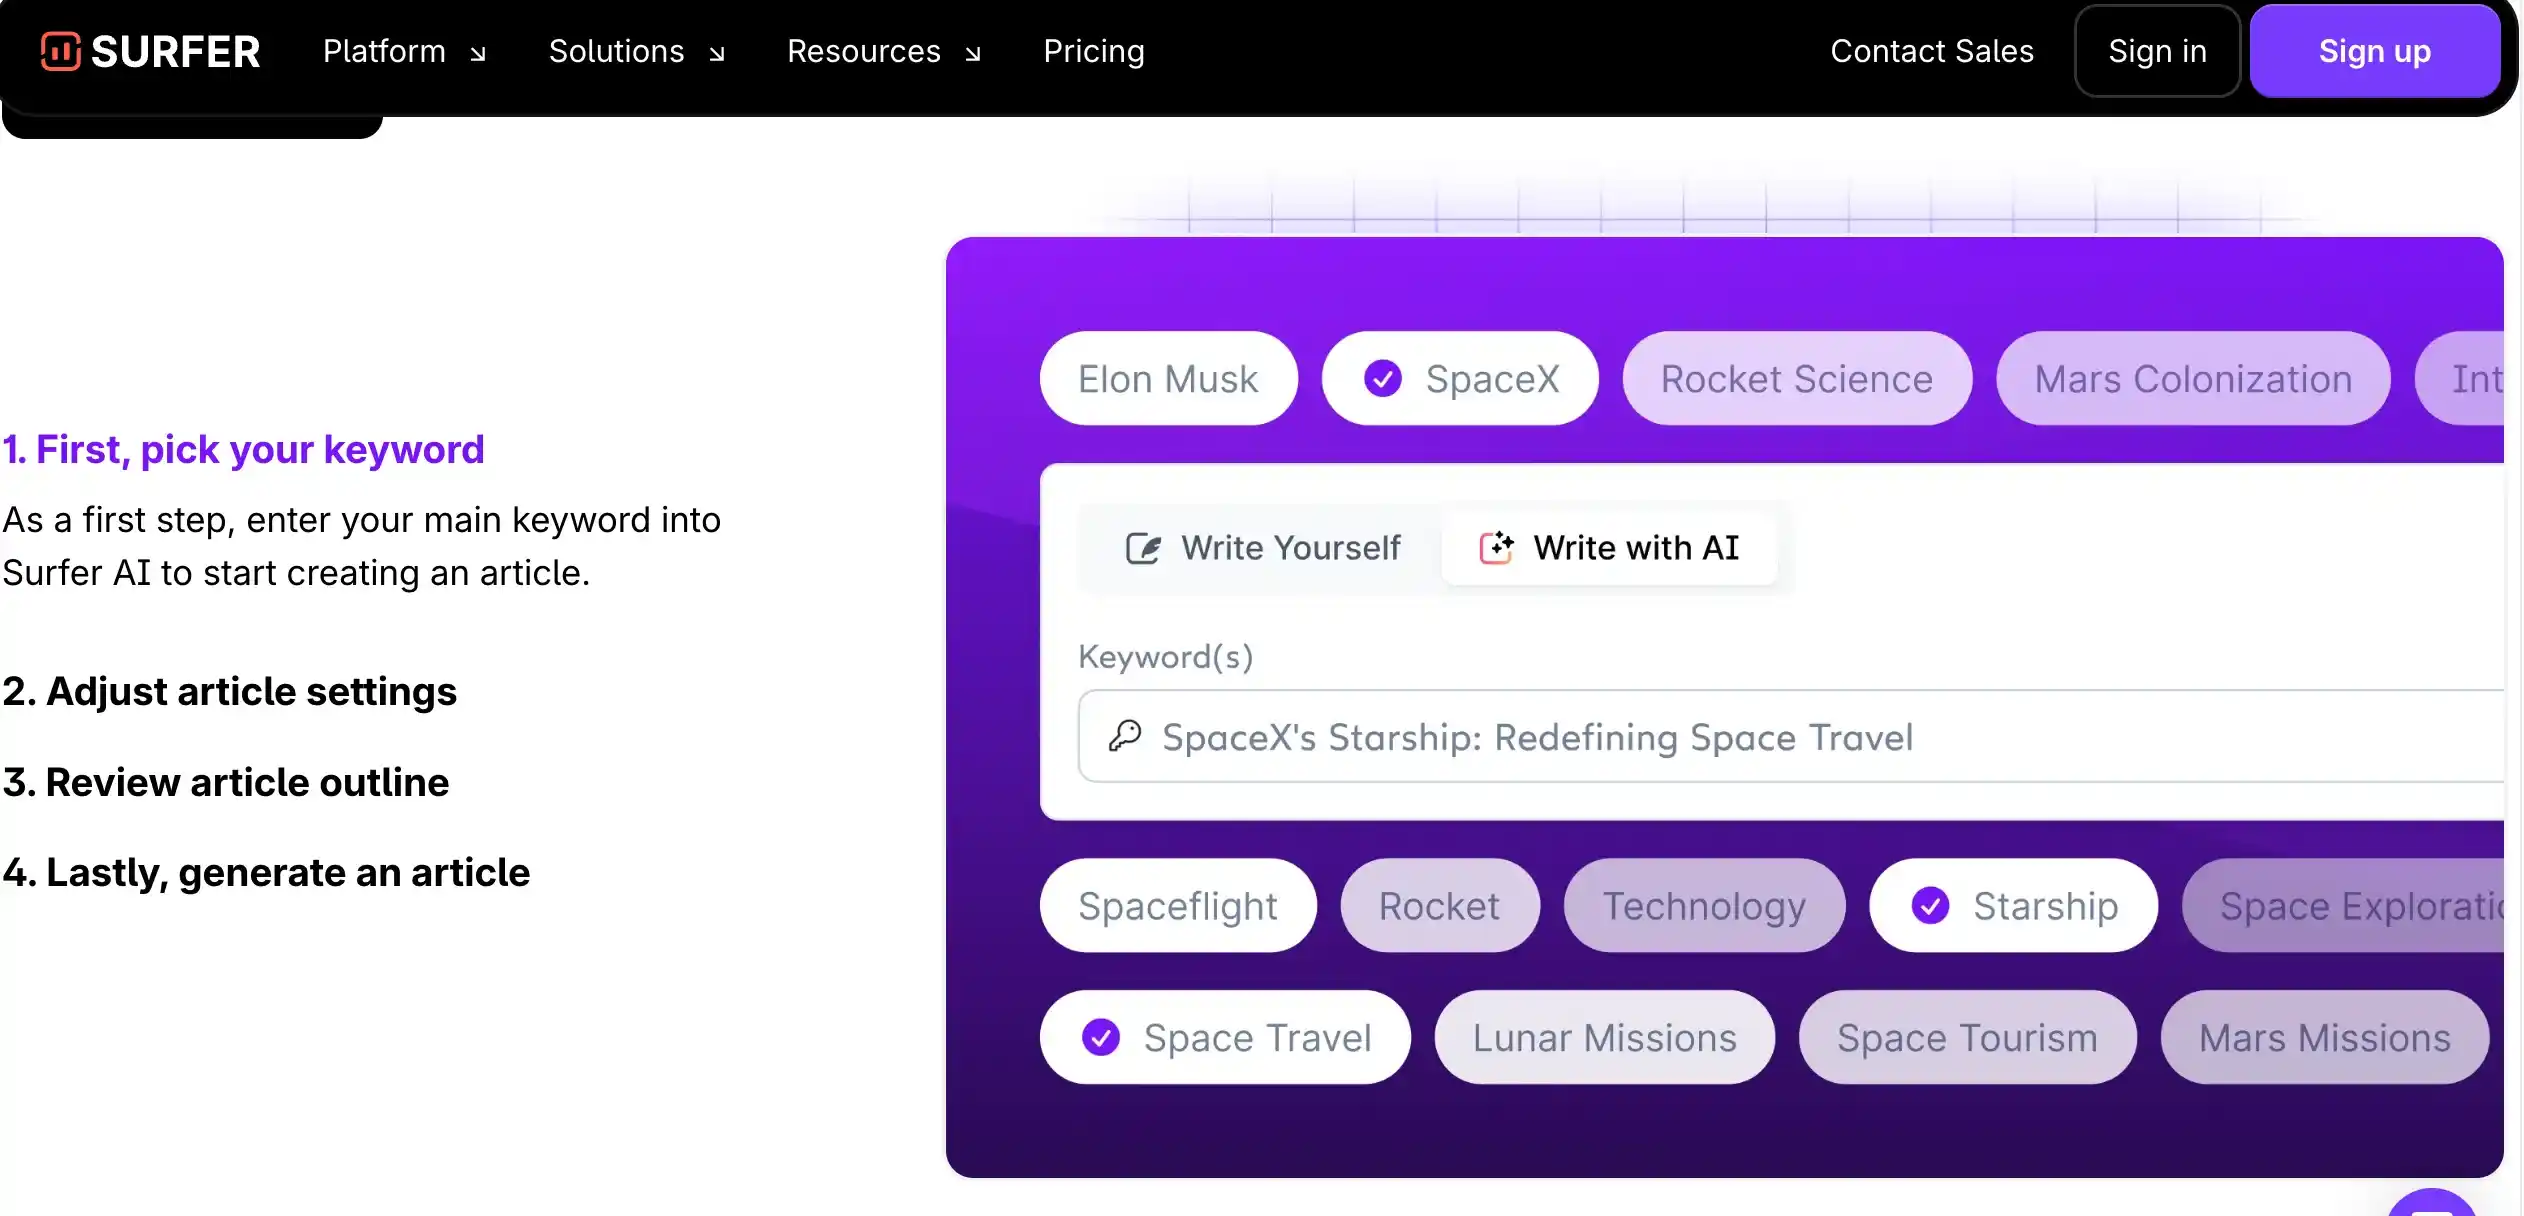This screenshot has width=2524, height=1216.
Task: Open the Solutions dropdown arrow
Action: click(x=717, y=54)
